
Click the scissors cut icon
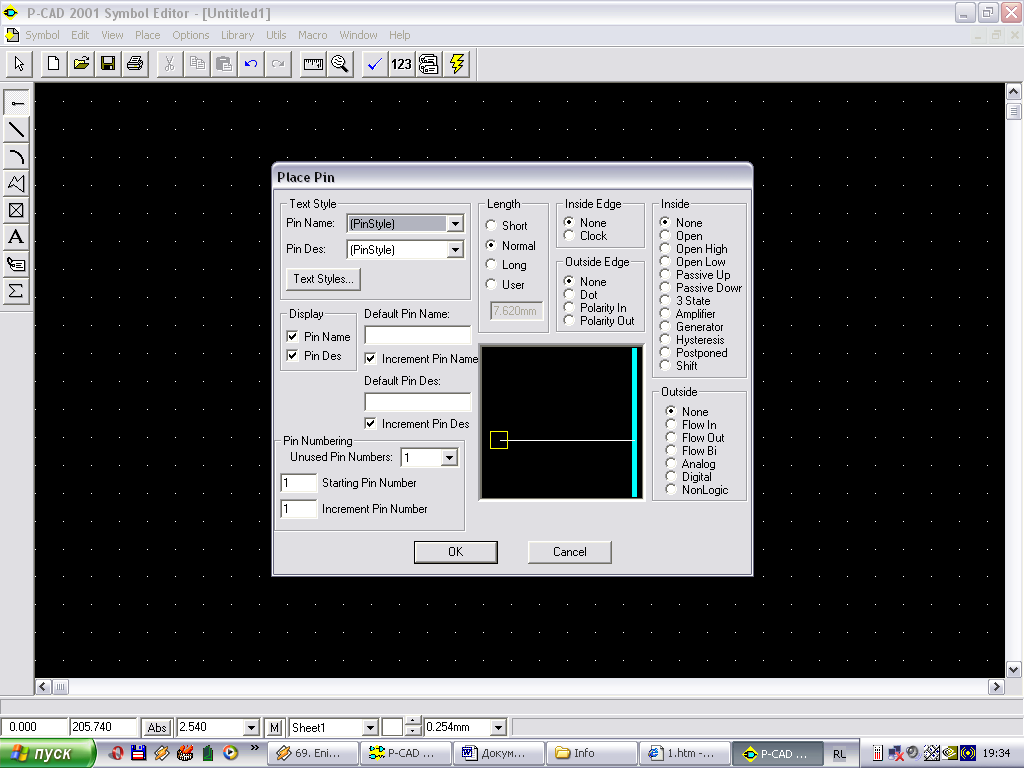click(x=170, y=64)
